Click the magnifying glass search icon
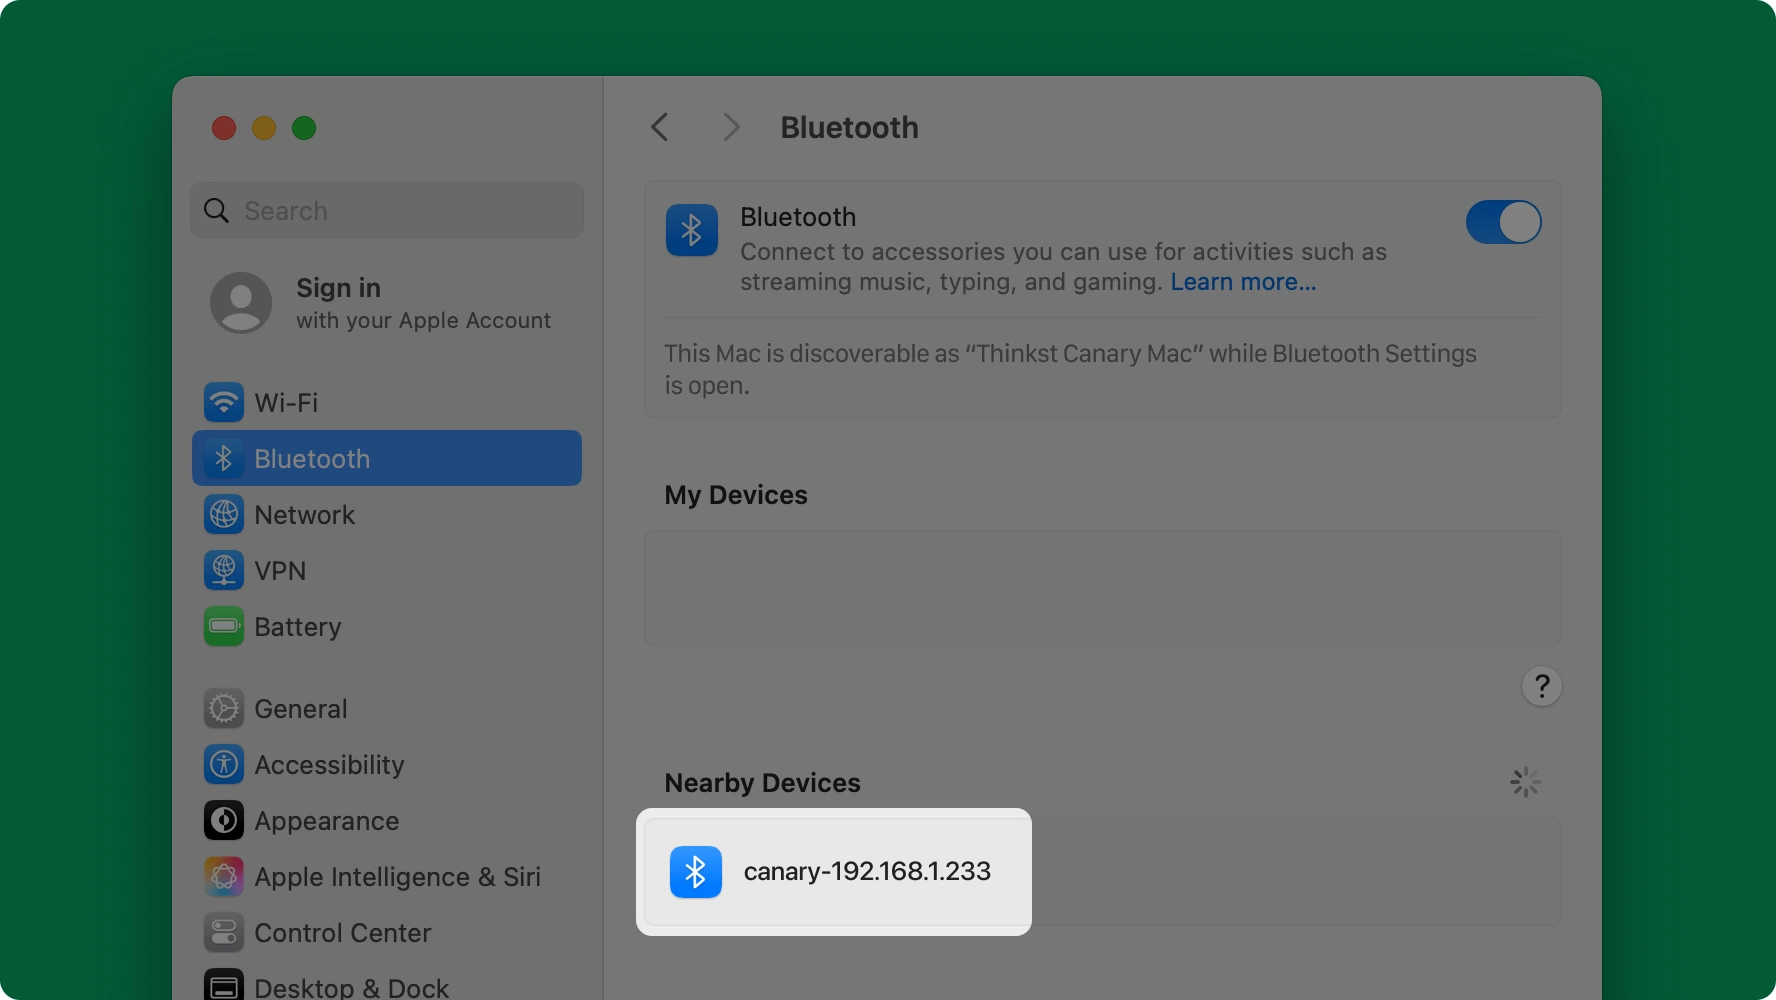Viewport: 1776px width, 1000px height. (x=216, y=210)
